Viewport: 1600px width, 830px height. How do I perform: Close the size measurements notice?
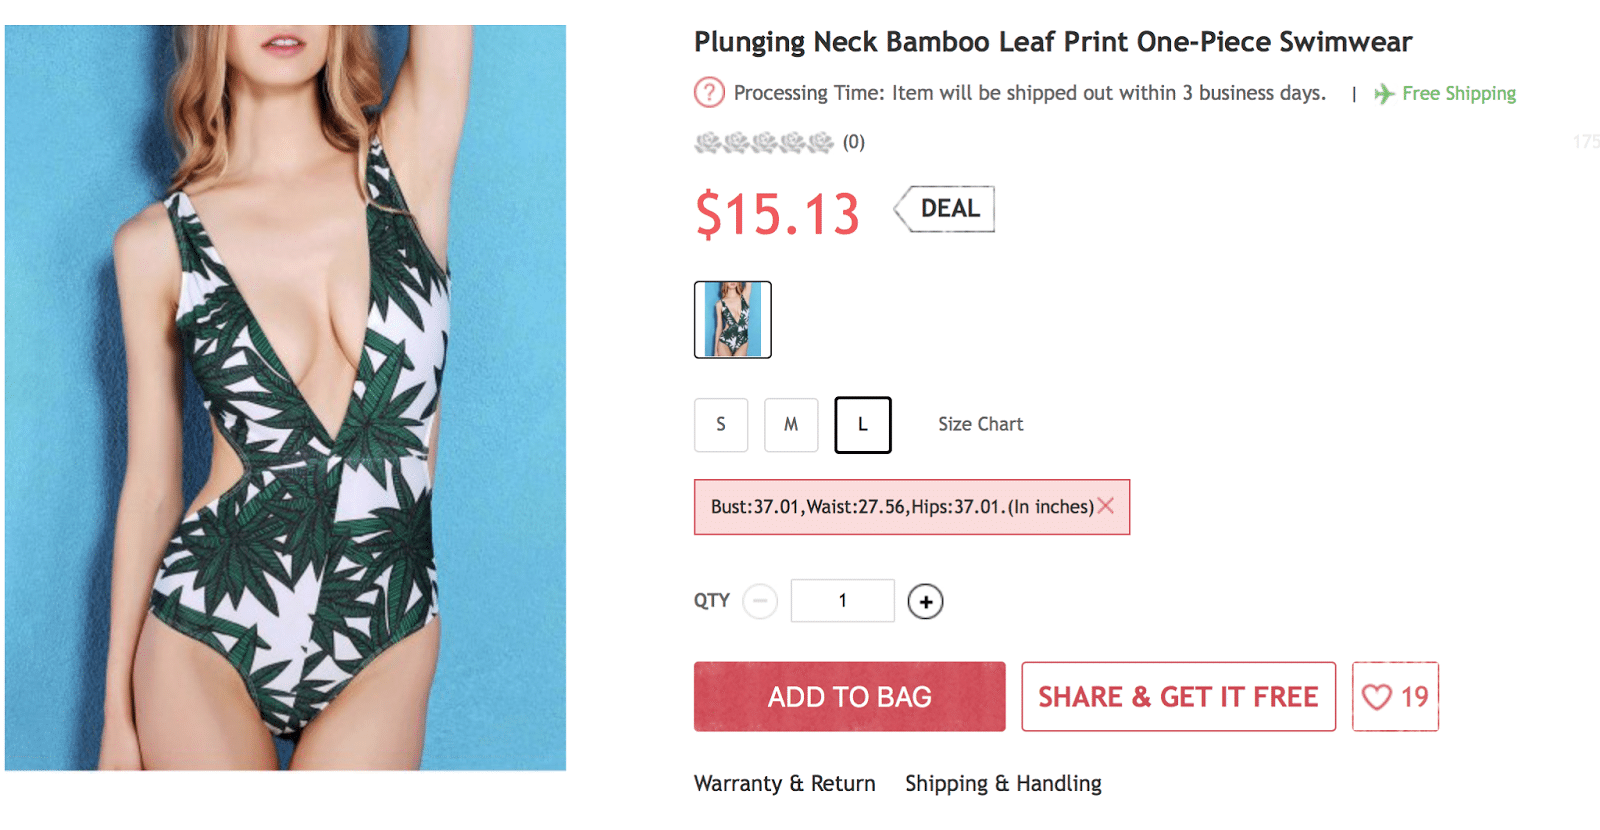point(1106,506)
